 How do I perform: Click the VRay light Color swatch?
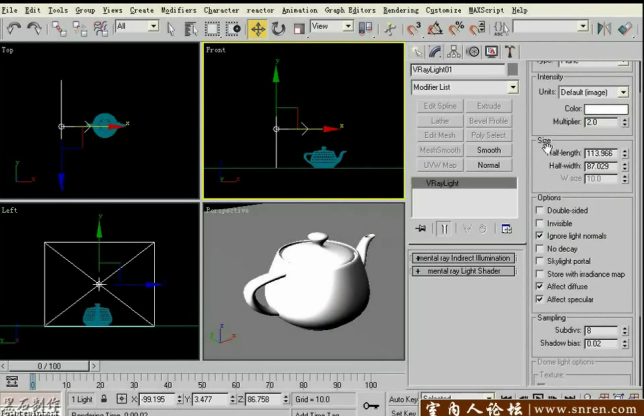coord(606,109)
